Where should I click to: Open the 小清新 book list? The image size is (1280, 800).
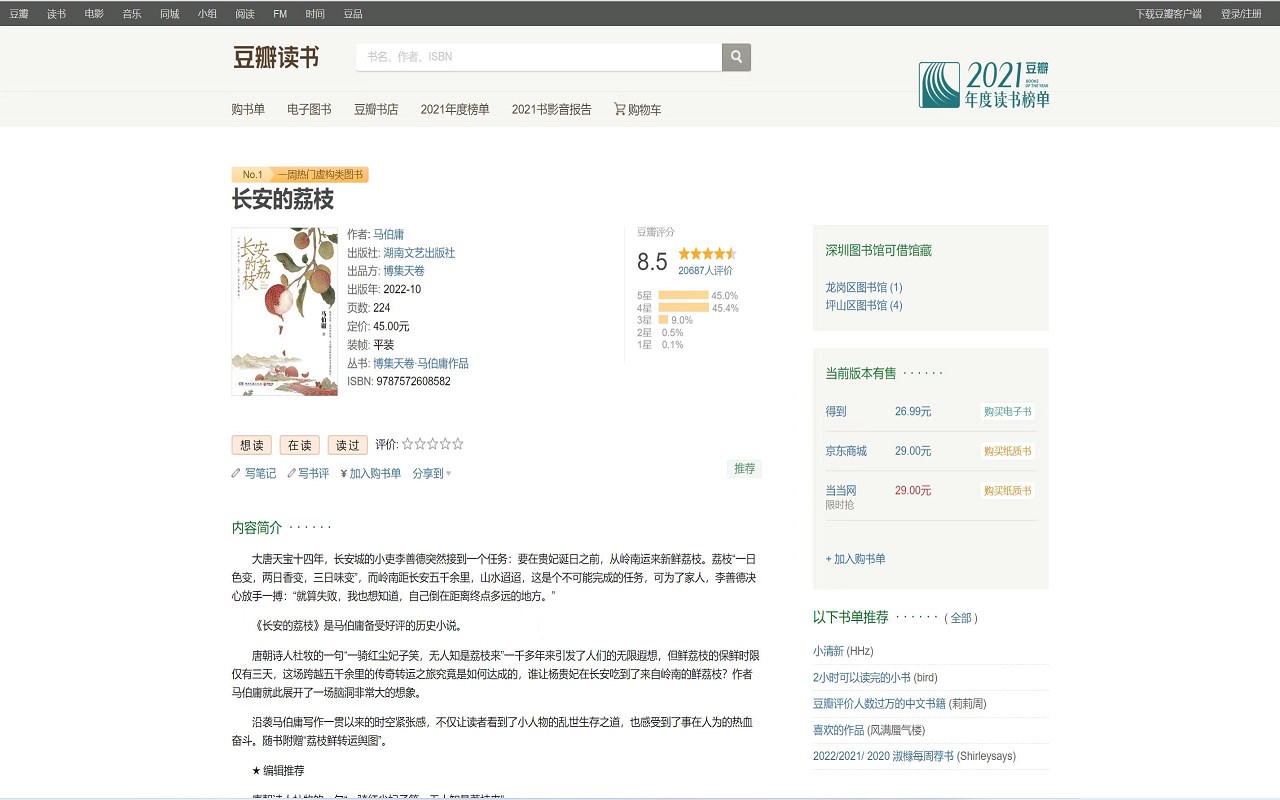click(829, 651)
